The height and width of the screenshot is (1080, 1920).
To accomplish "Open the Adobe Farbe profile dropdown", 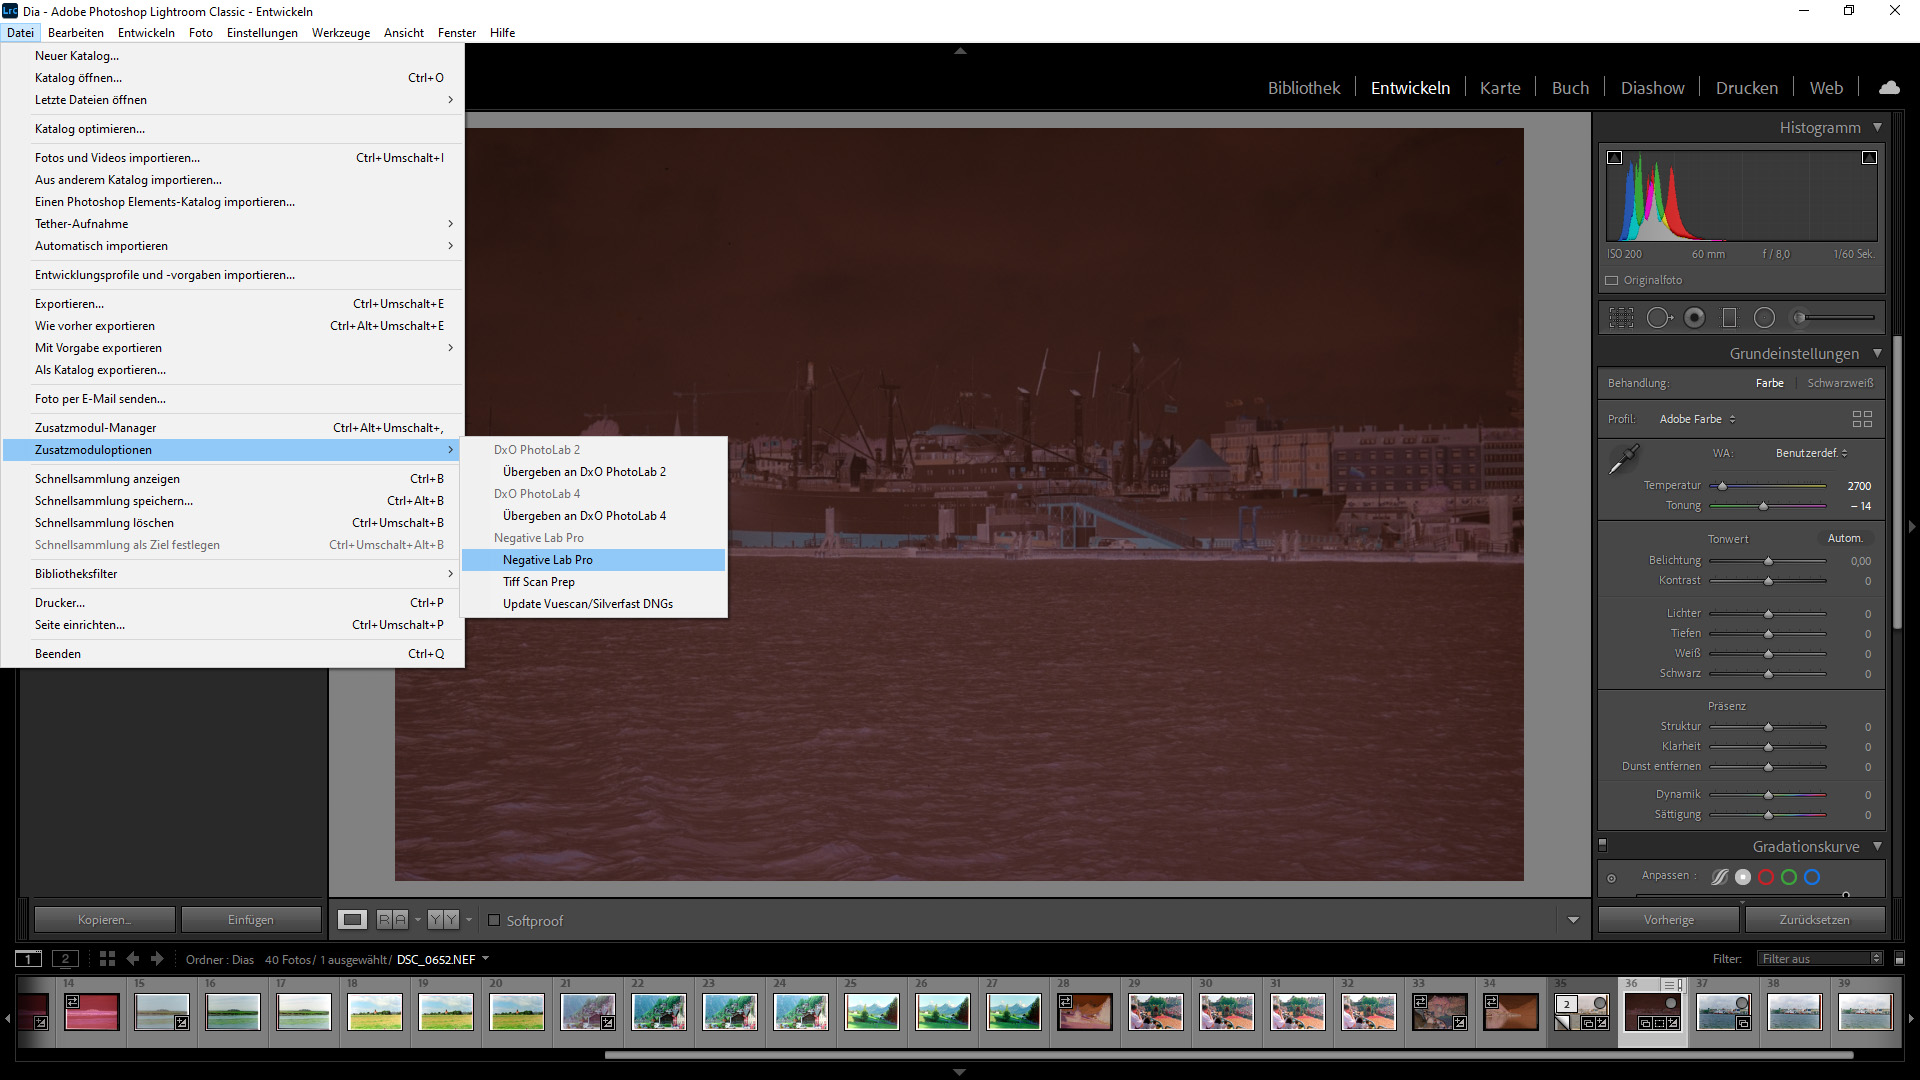I will [1698, 419].
